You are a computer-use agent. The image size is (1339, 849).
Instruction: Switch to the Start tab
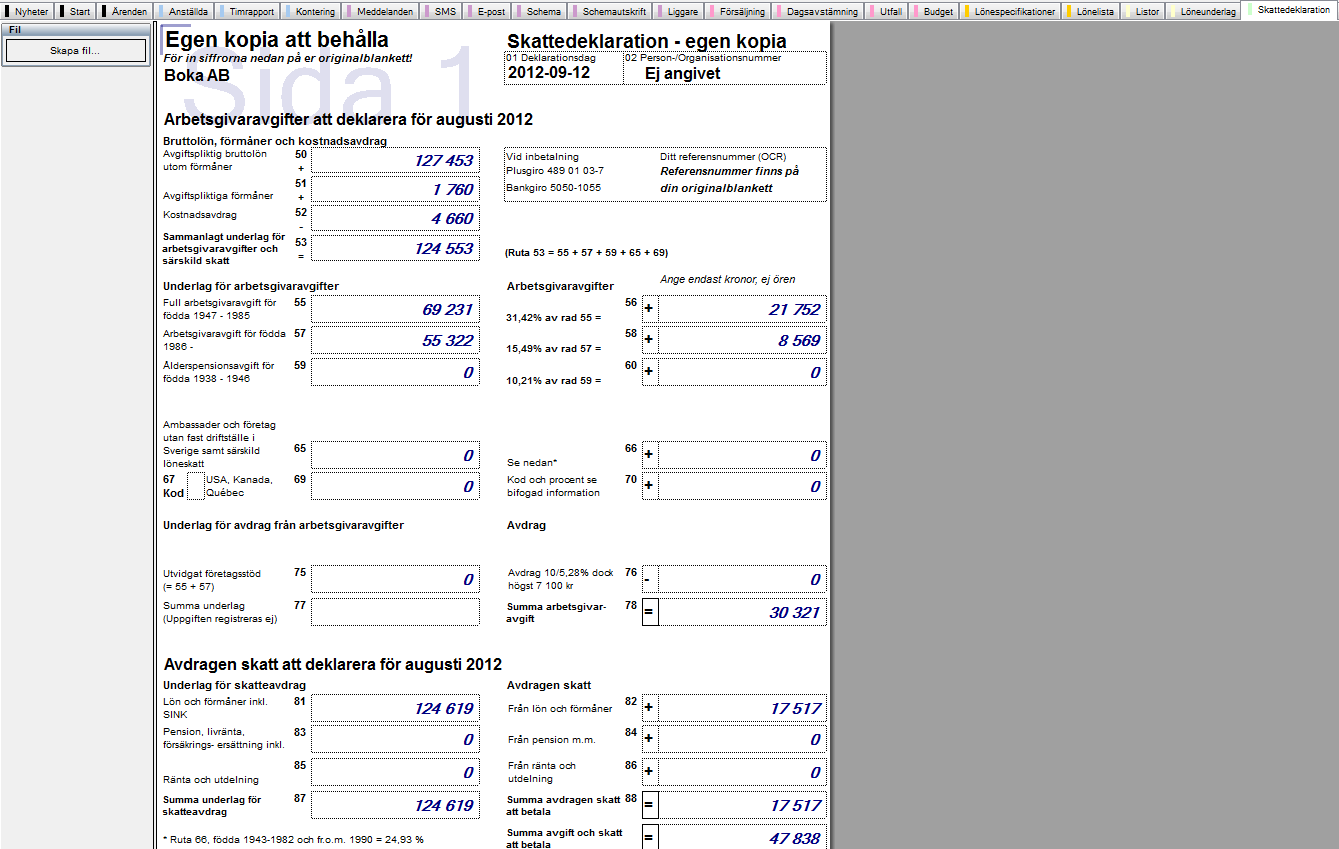(x=76, y=12)
